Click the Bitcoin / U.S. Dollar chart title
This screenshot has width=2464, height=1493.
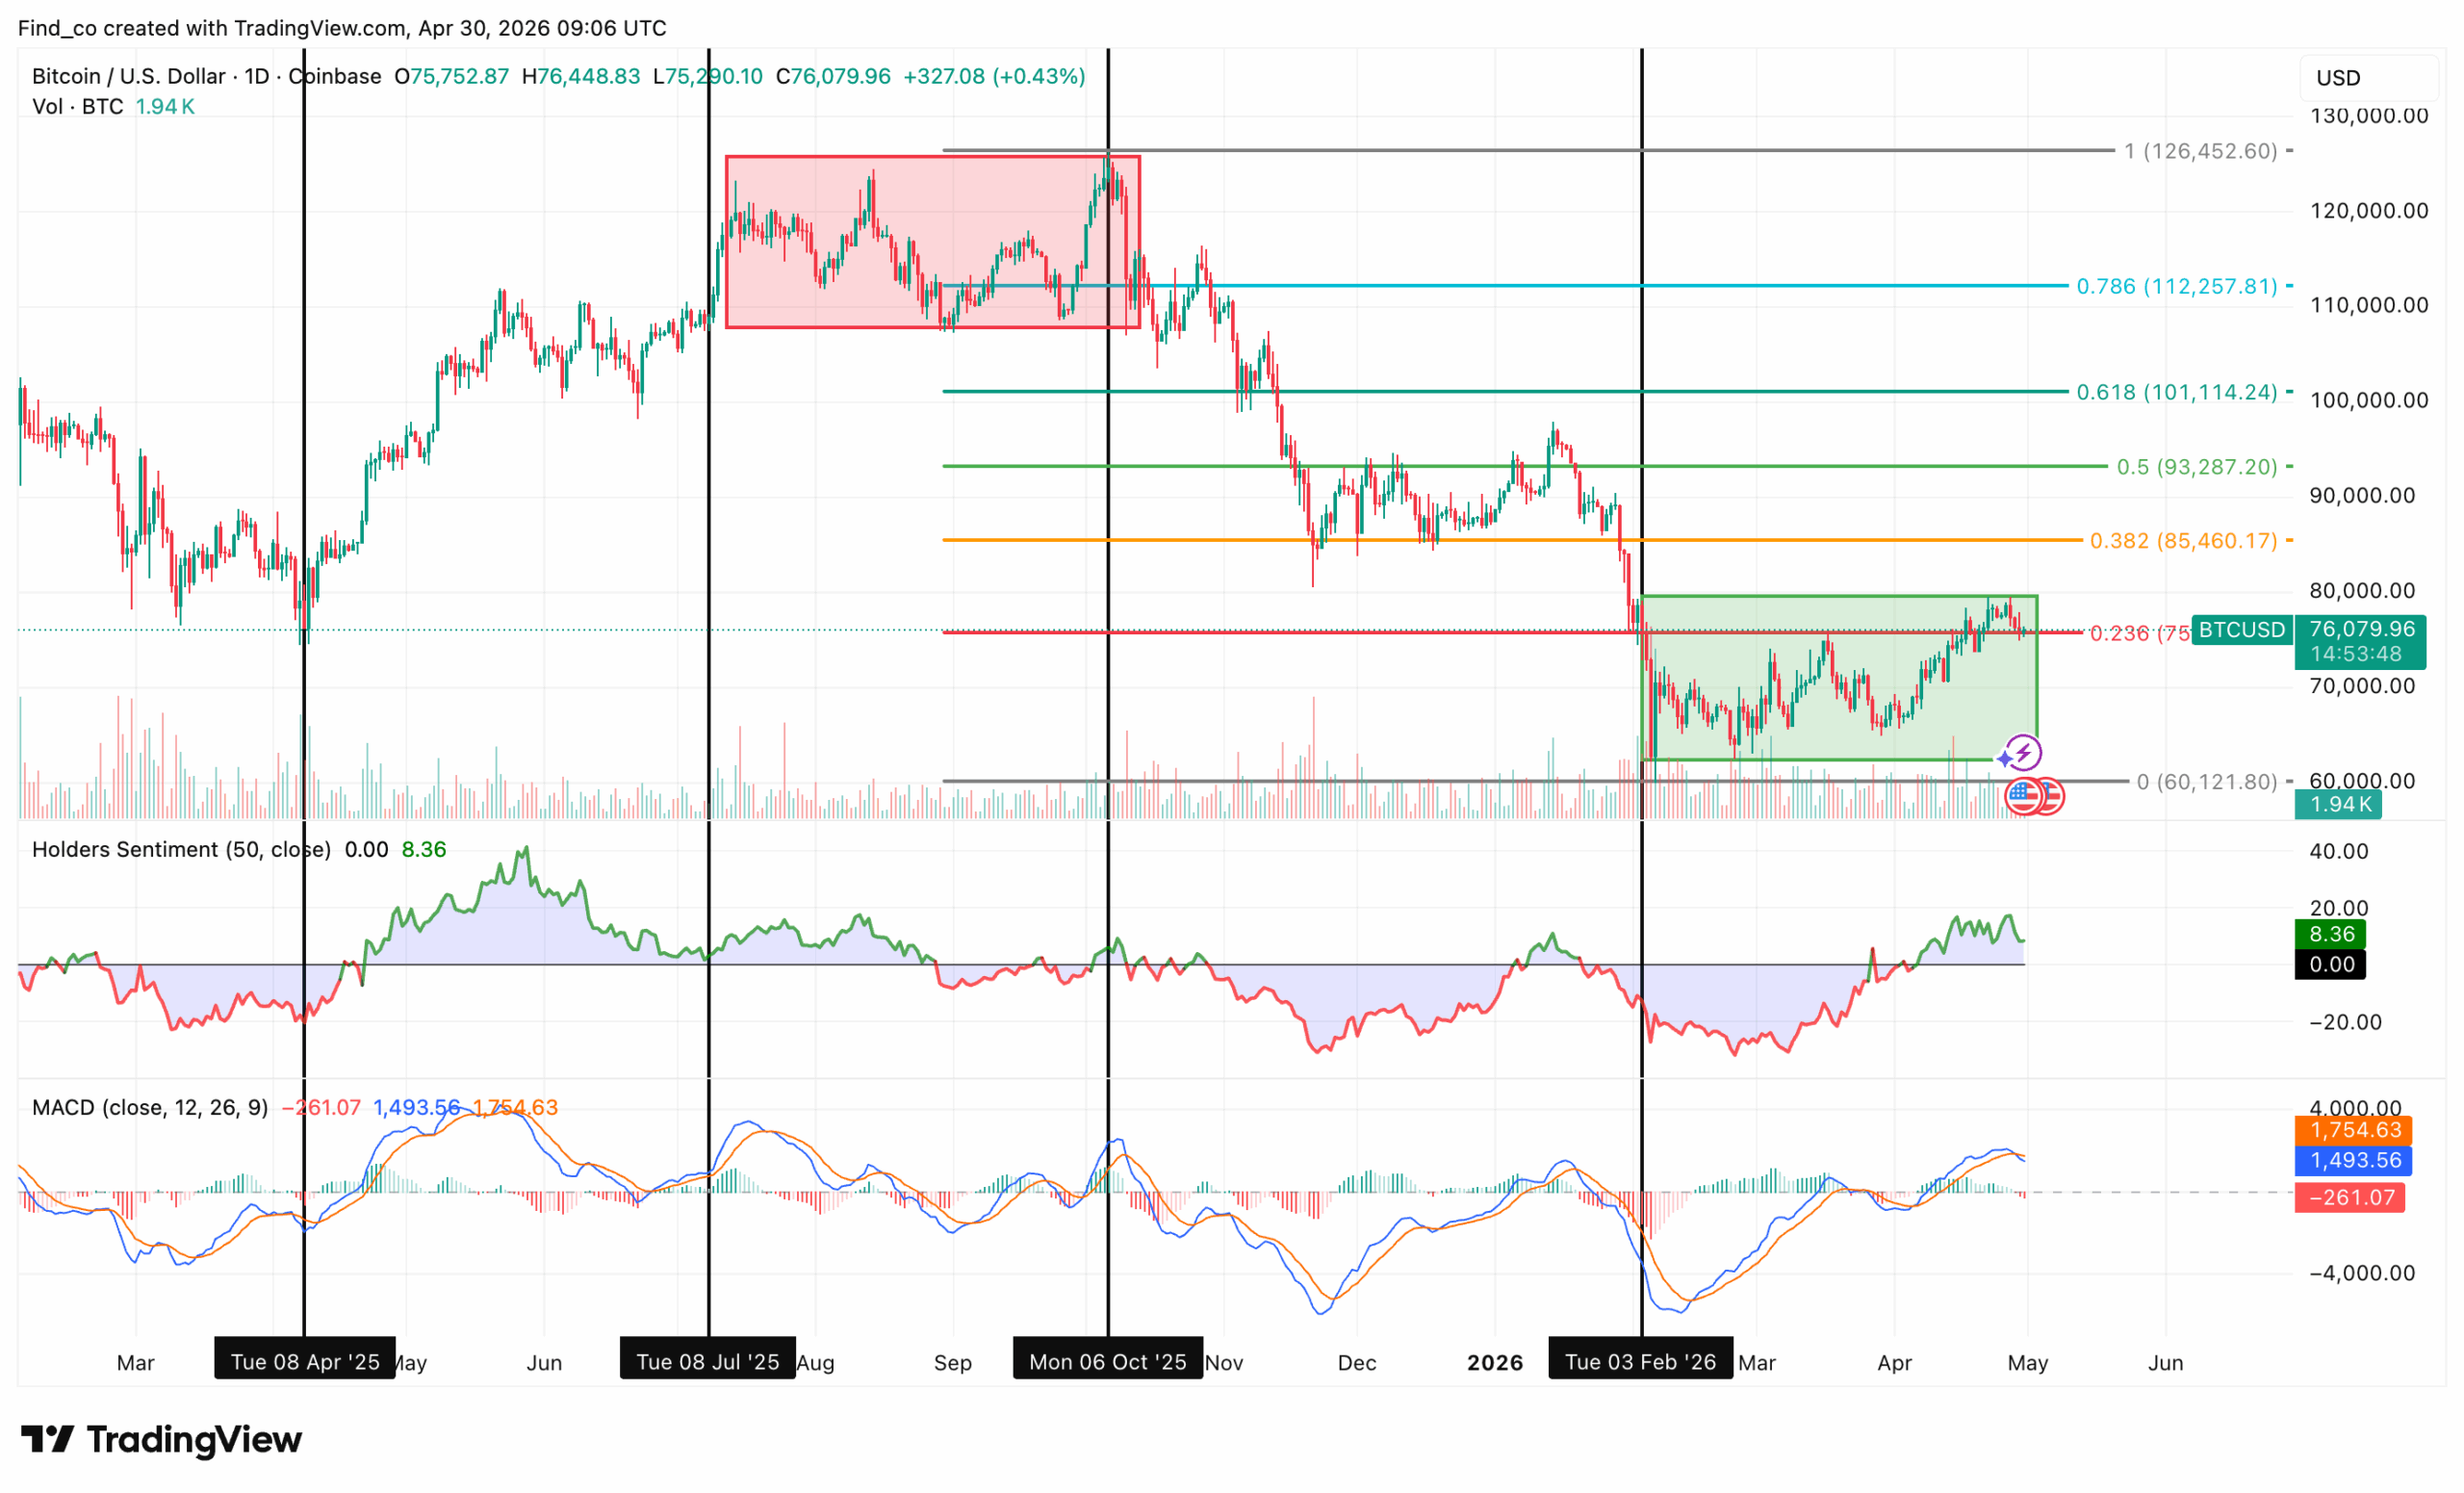206,76
